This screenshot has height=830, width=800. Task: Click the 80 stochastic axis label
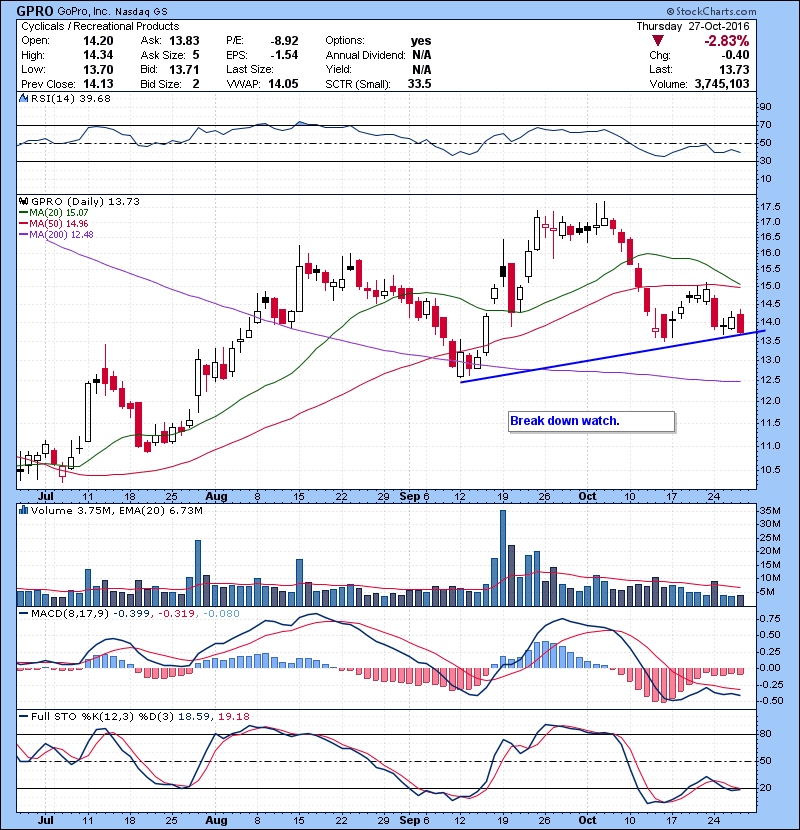766,734
